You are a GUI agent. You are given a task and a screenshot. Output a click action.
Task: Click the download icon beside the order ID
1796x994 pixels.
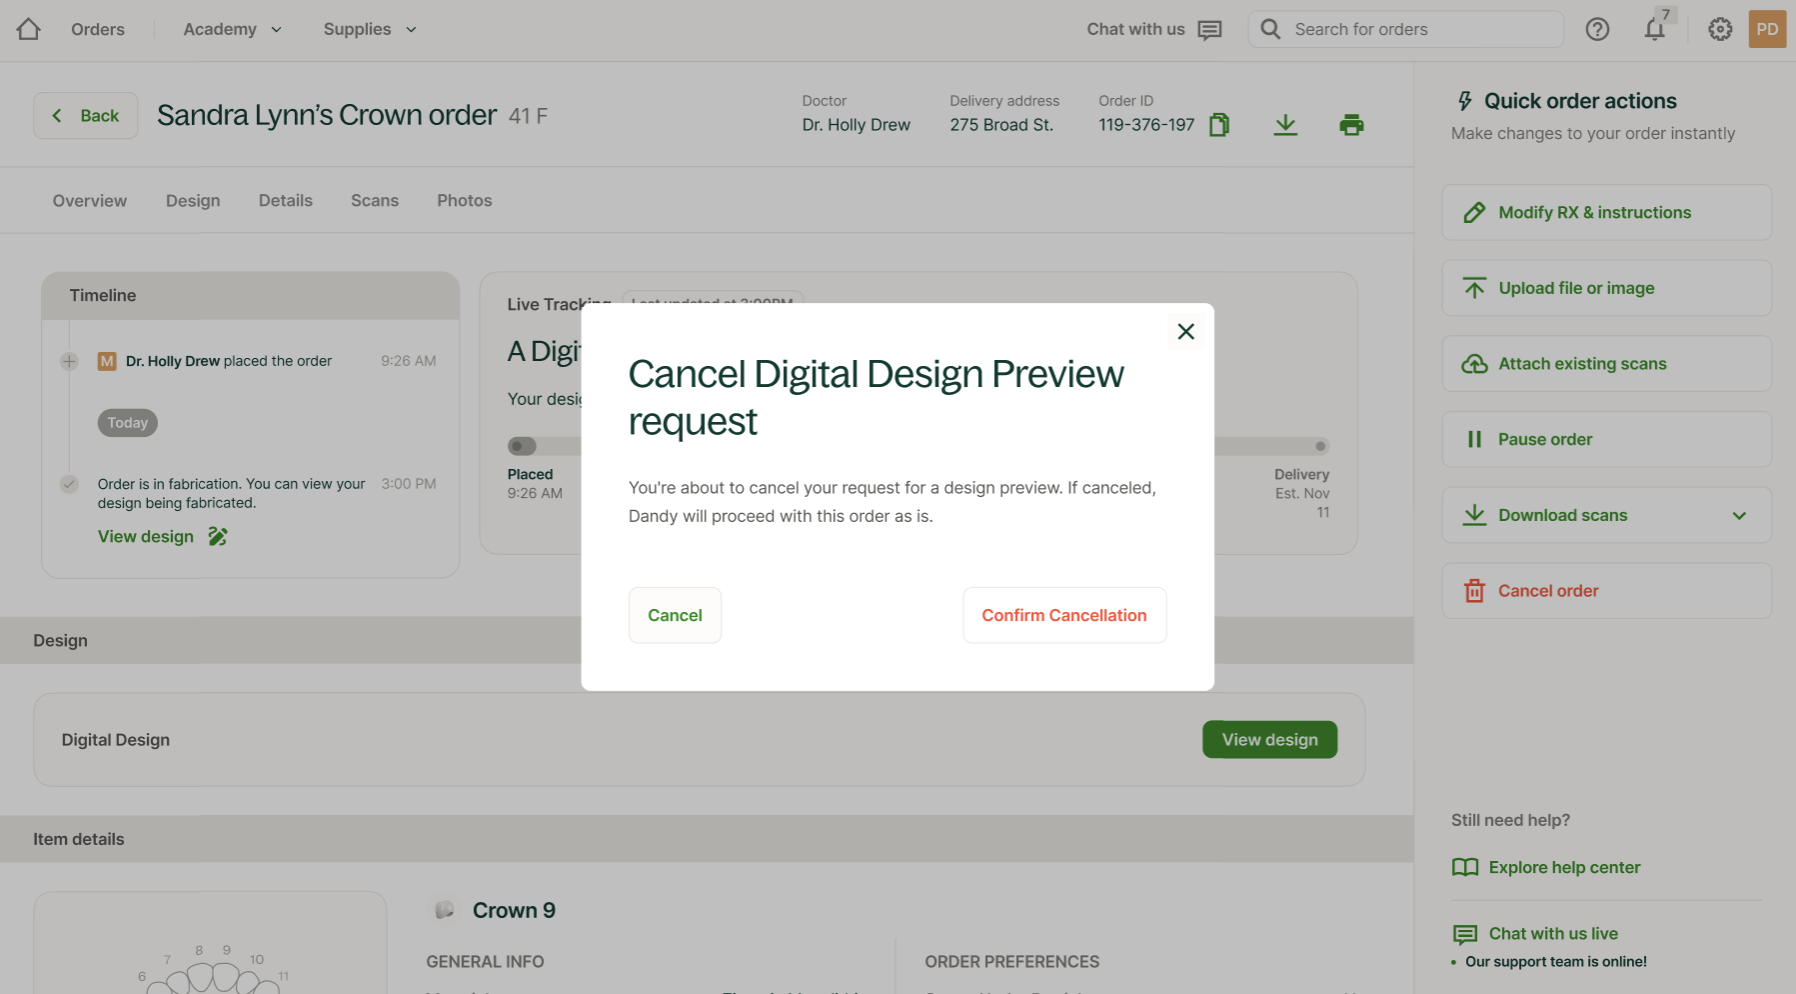pos(1285,125)
